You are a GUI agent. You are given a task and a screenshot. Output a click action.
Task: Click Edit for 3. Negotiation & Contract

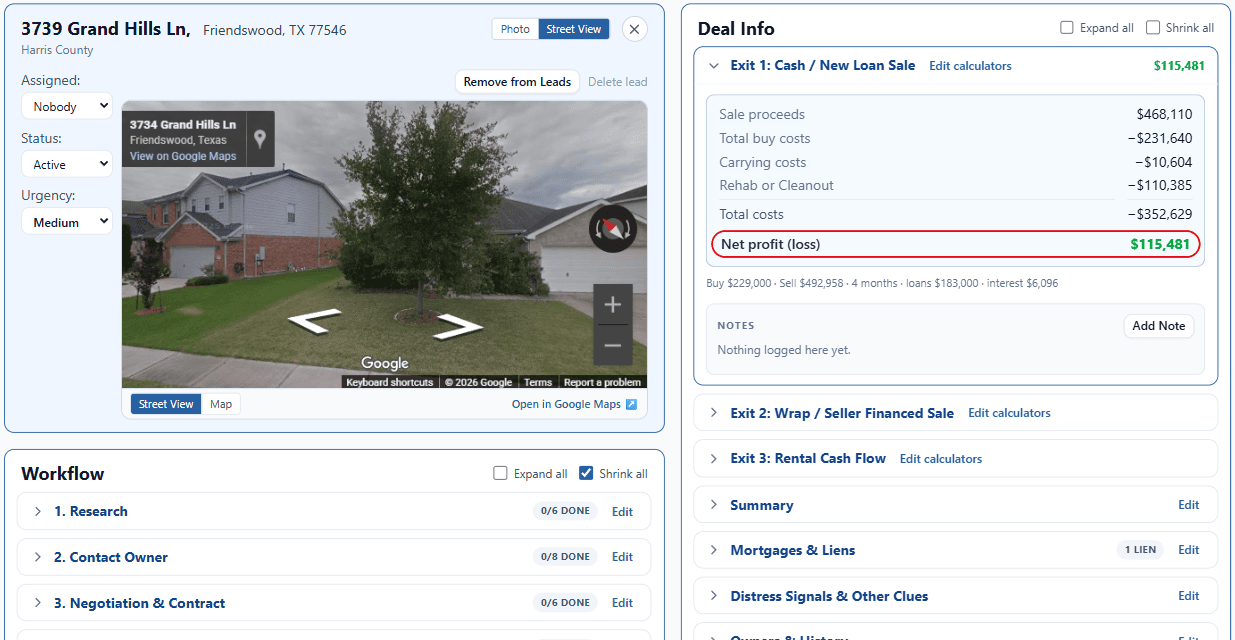tap(622, 603)
